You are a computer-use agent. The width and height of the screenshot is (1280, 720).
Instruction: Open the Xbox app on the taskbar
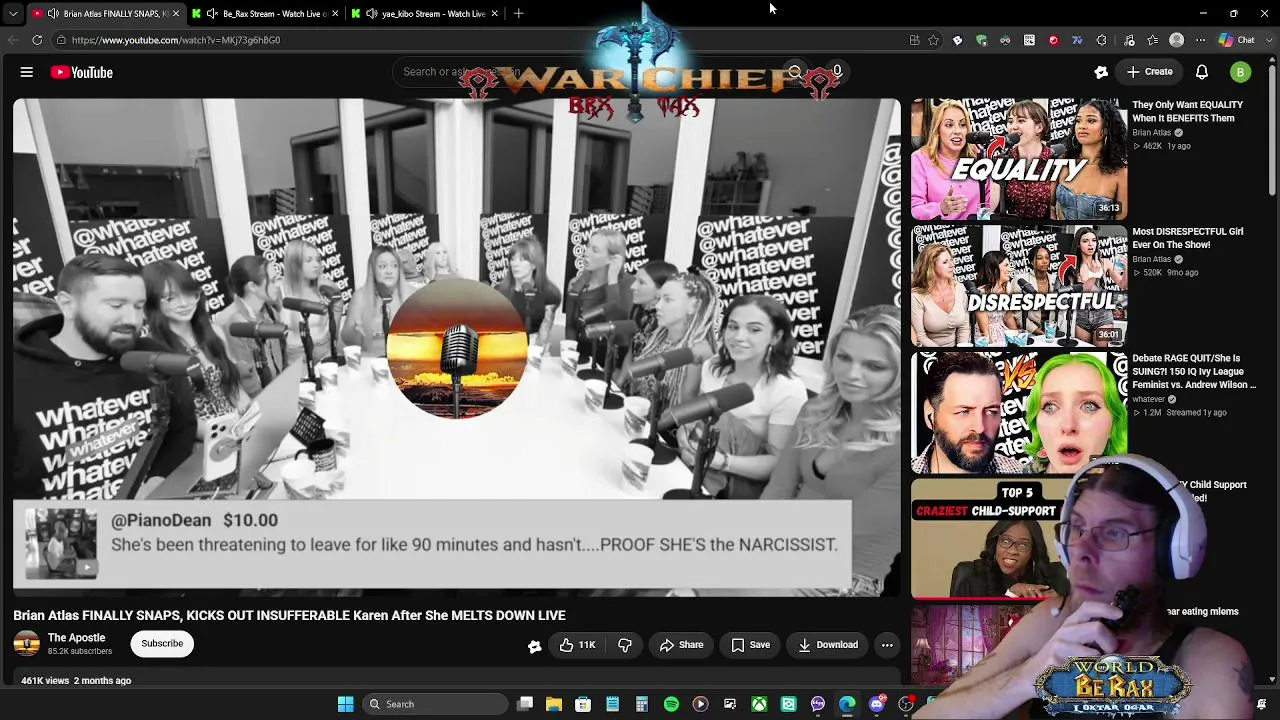tap(759, 704)
